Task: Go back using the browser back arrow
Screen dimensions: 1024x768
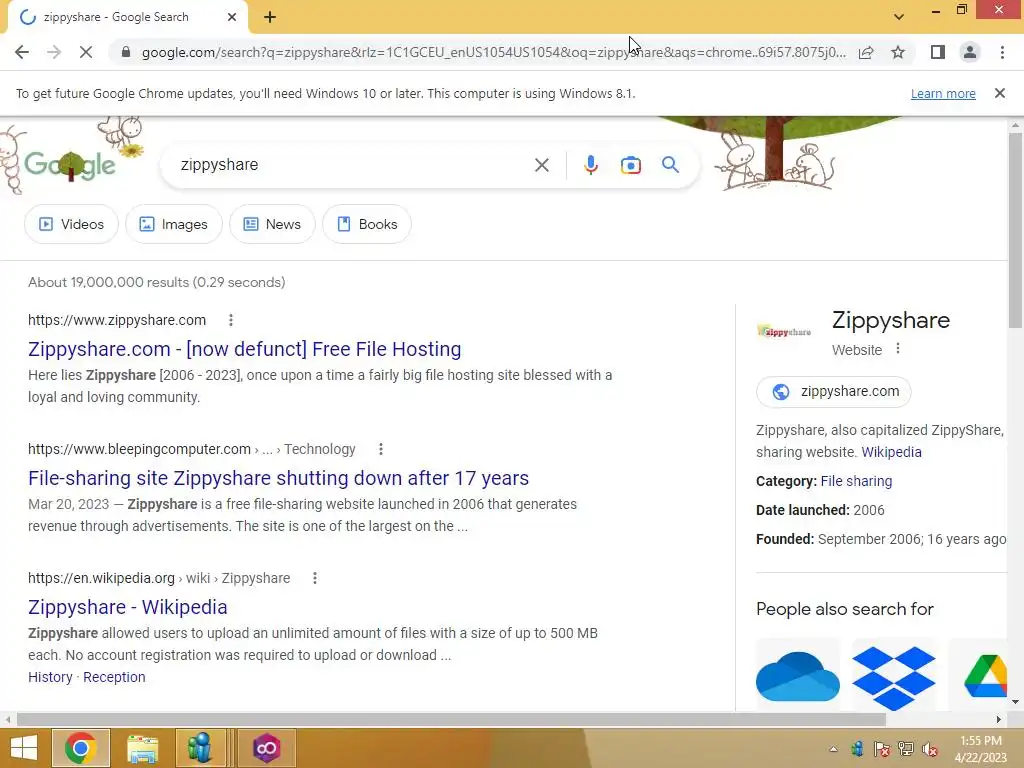Action: [x=22, y=52]
